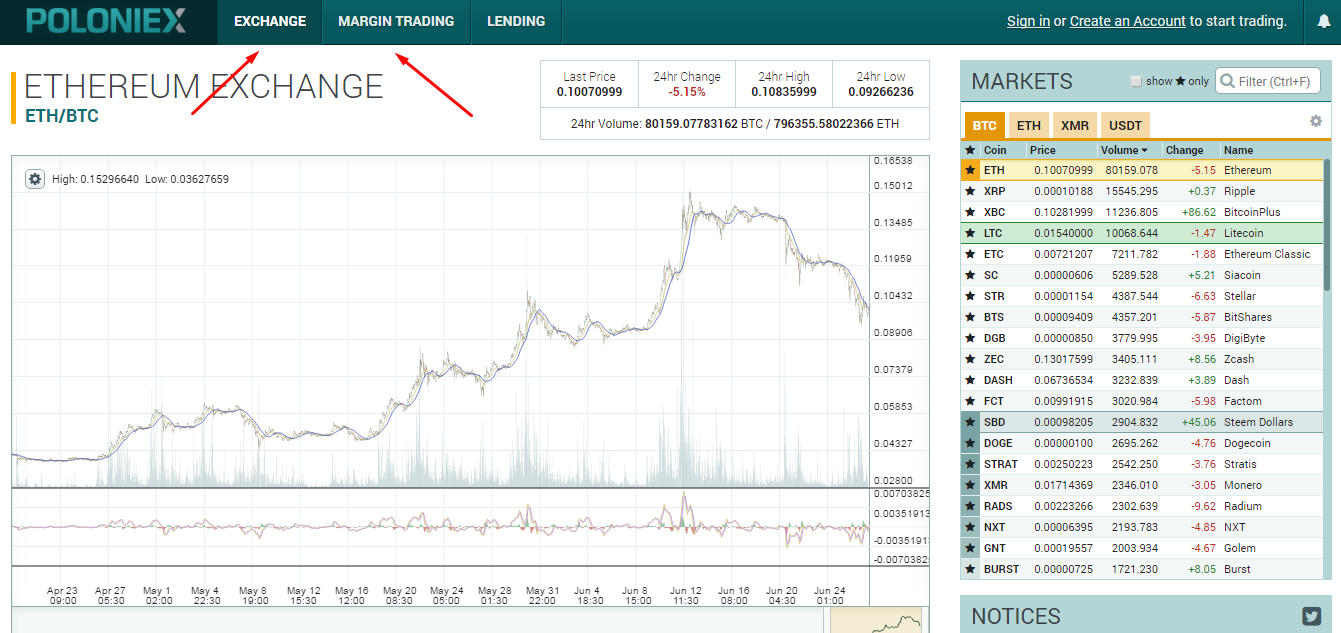Click the Poloniex logo
Viewport: 1341px width, 633px height.
[x=106, y=21]
